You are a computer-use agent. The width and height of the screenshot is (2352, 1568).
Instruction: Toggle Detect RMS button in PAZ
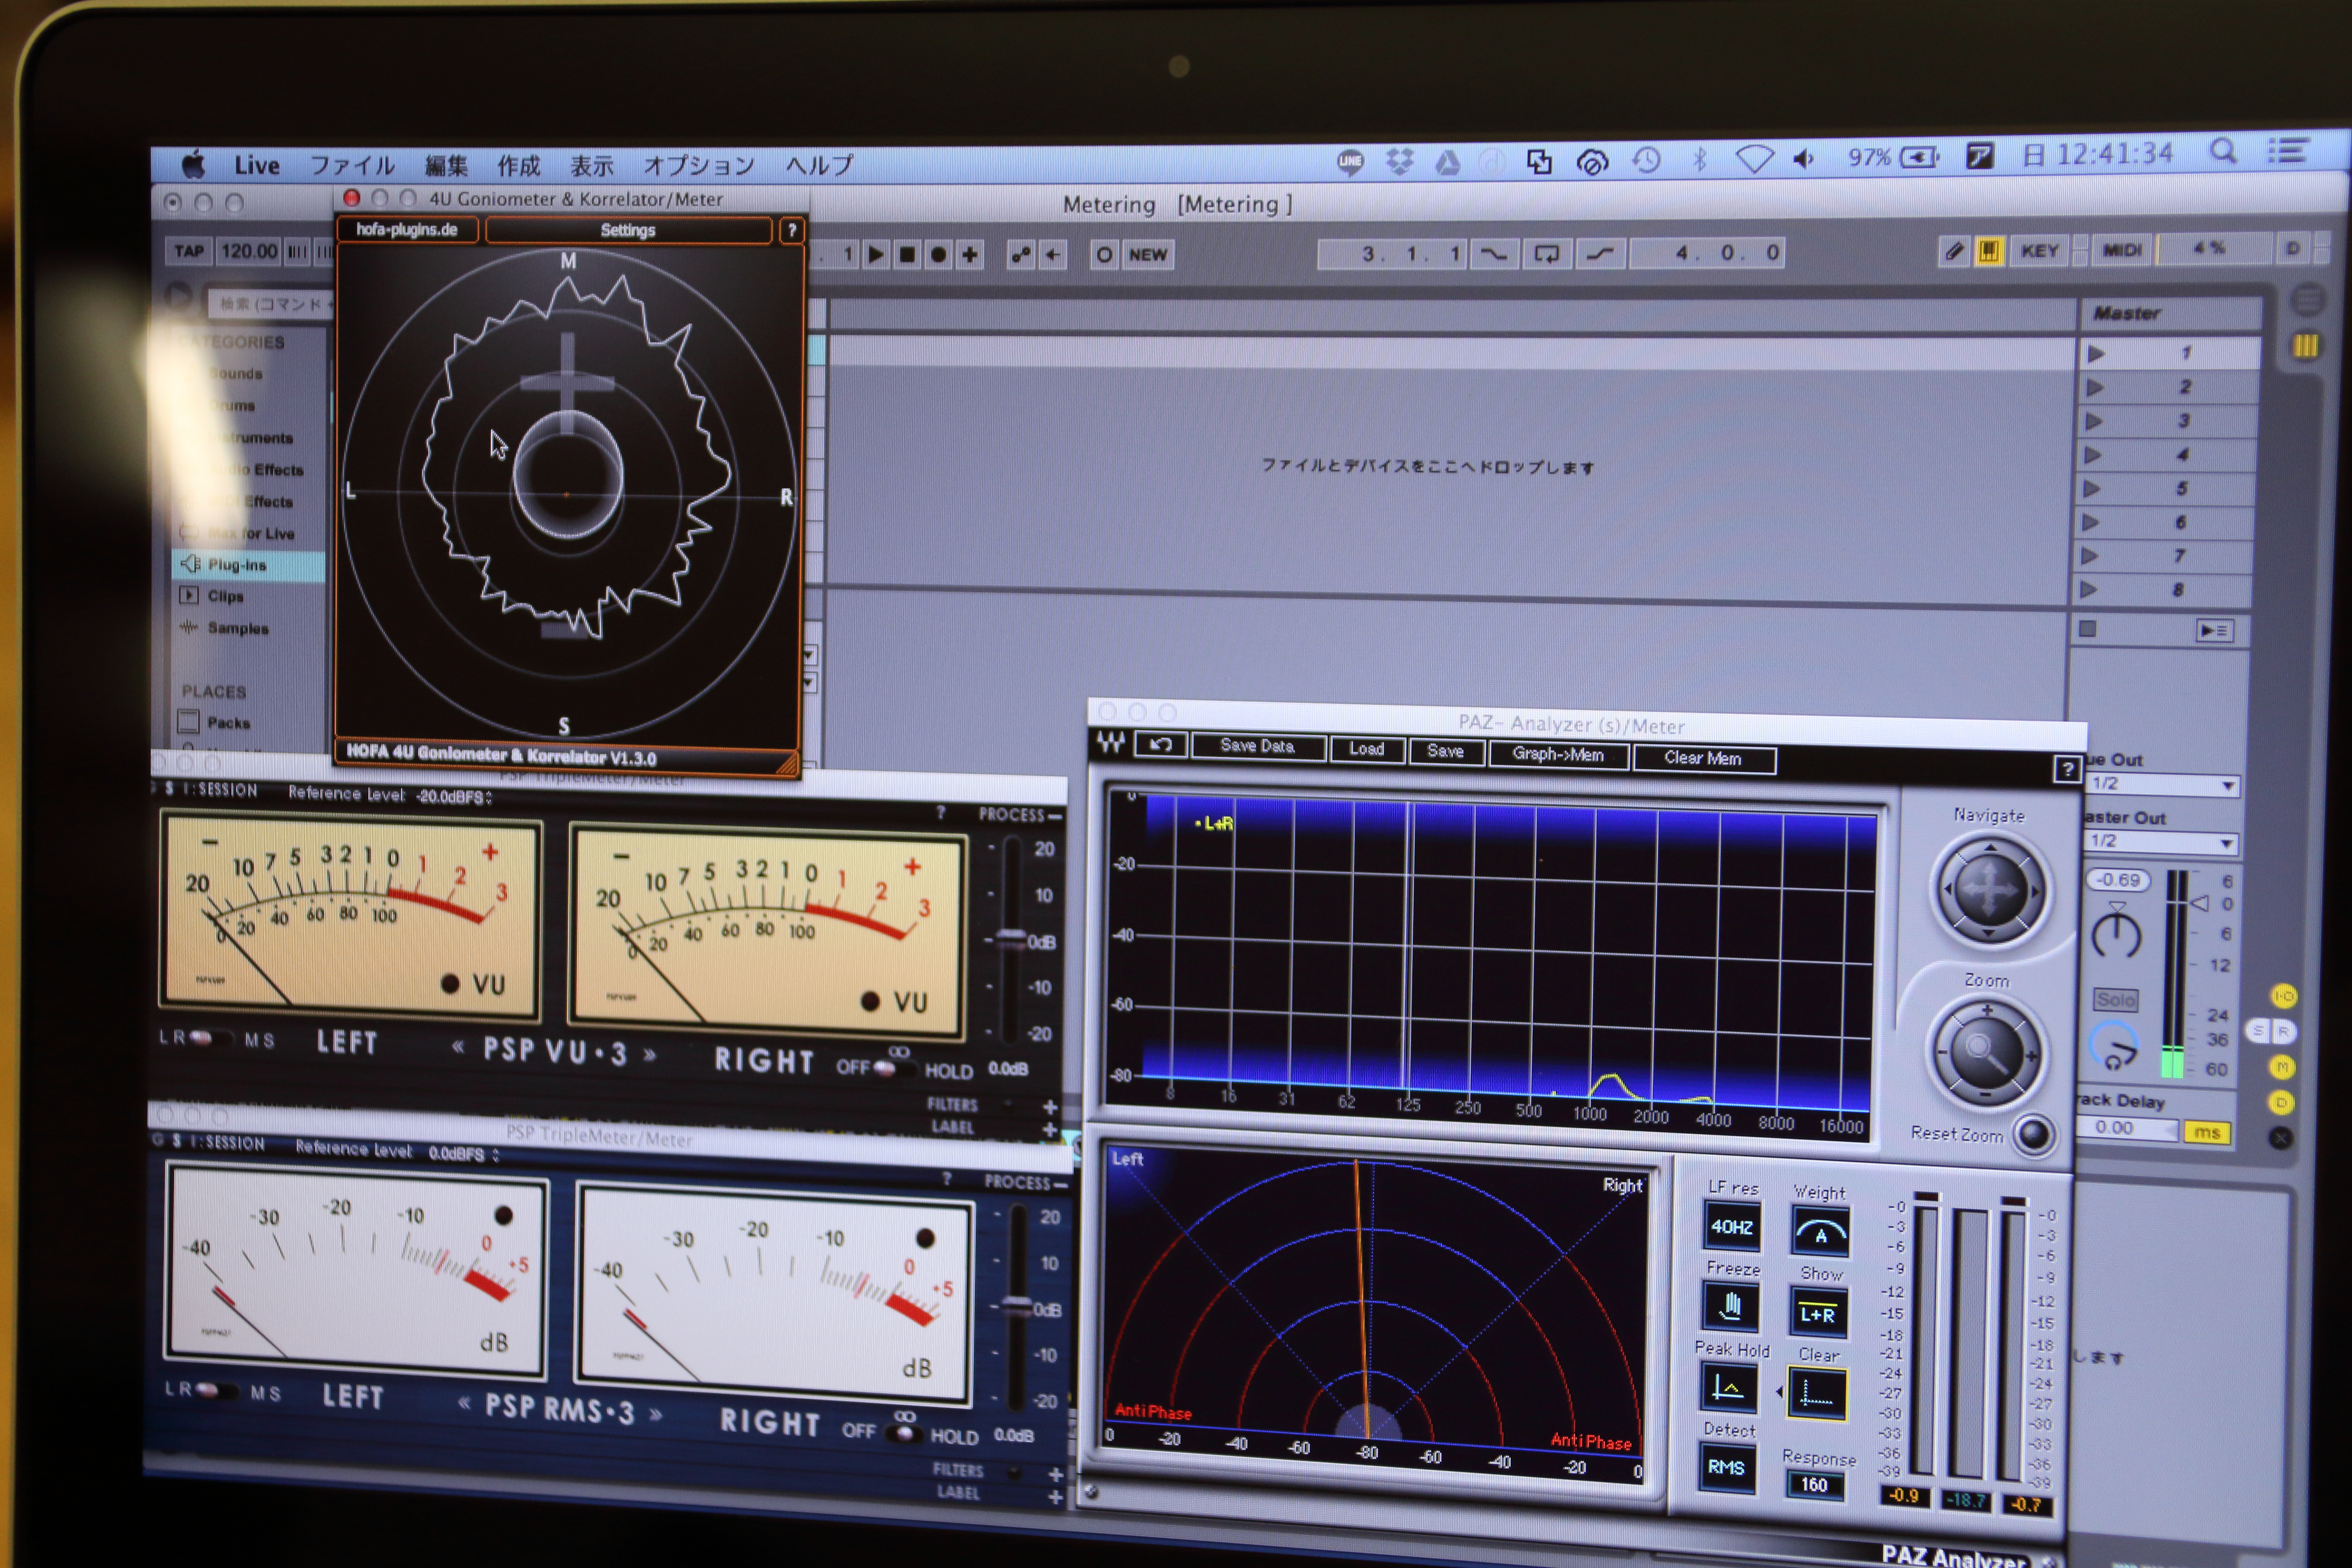1726,1468
